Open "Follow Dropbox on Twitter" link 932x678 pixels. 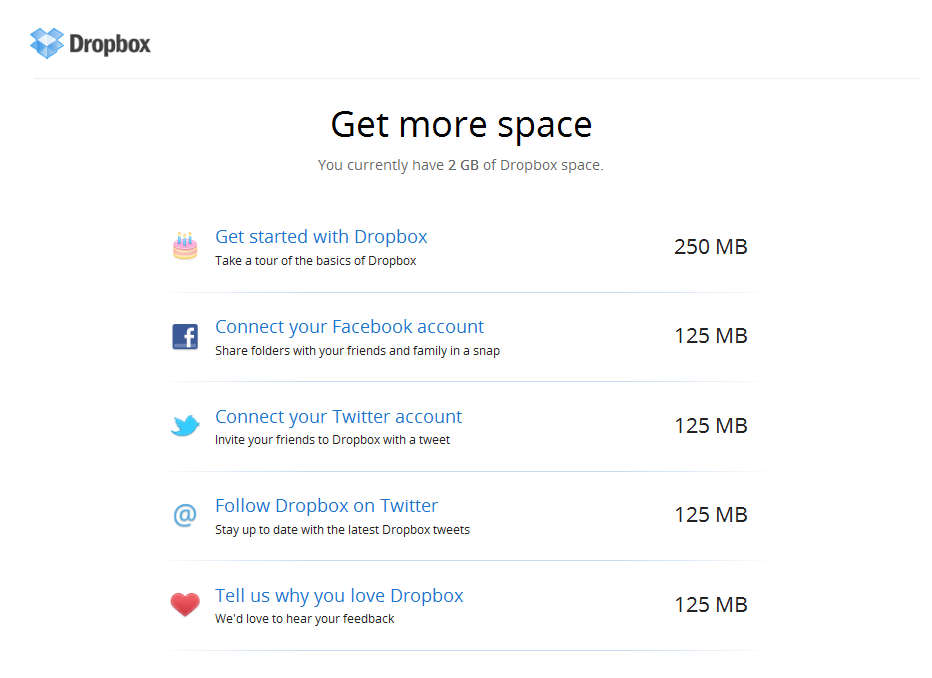(x=326, y=506)
